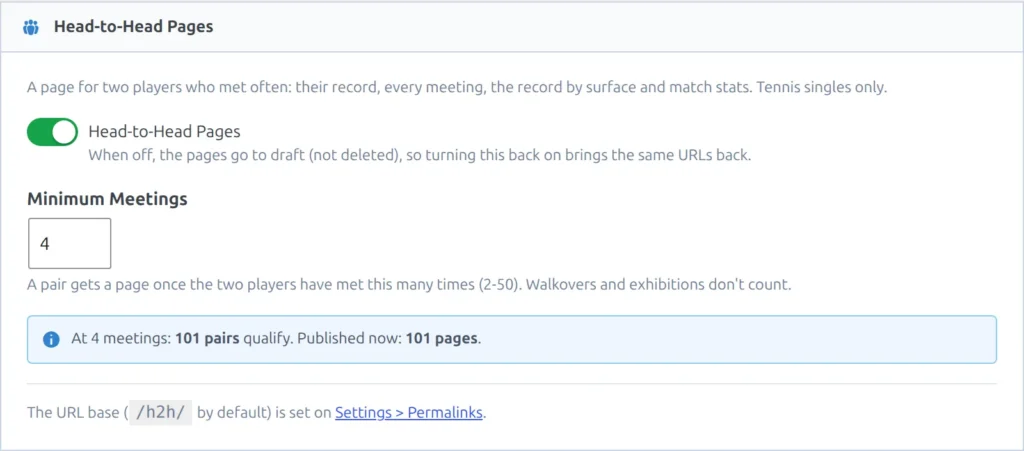The width and height of the screenshot is (1024, 451).
Task: Click the 'Head-to-Head Pages' toggle label
Action: pos(165,132)
